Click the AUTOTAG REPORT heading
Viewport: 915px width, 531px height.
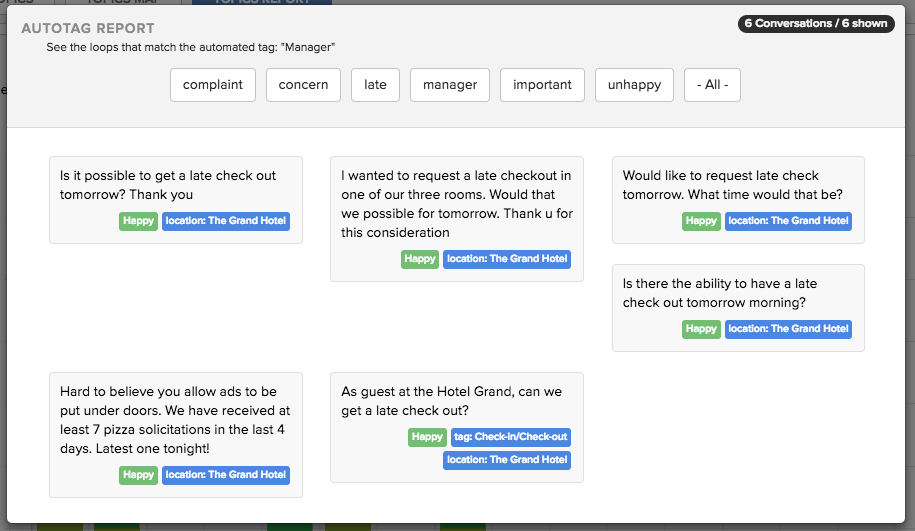click(x=88, y=29)
